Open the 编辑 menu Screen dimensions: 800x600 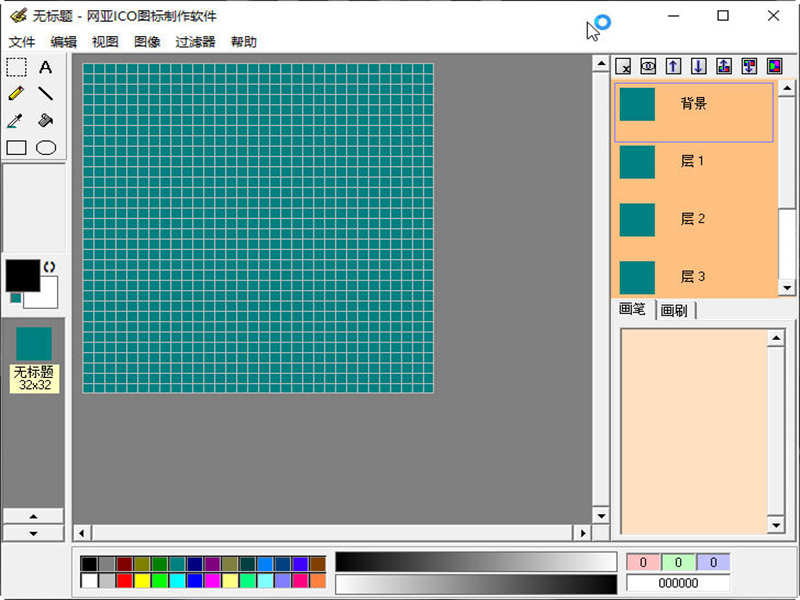(x=64, y=42)
